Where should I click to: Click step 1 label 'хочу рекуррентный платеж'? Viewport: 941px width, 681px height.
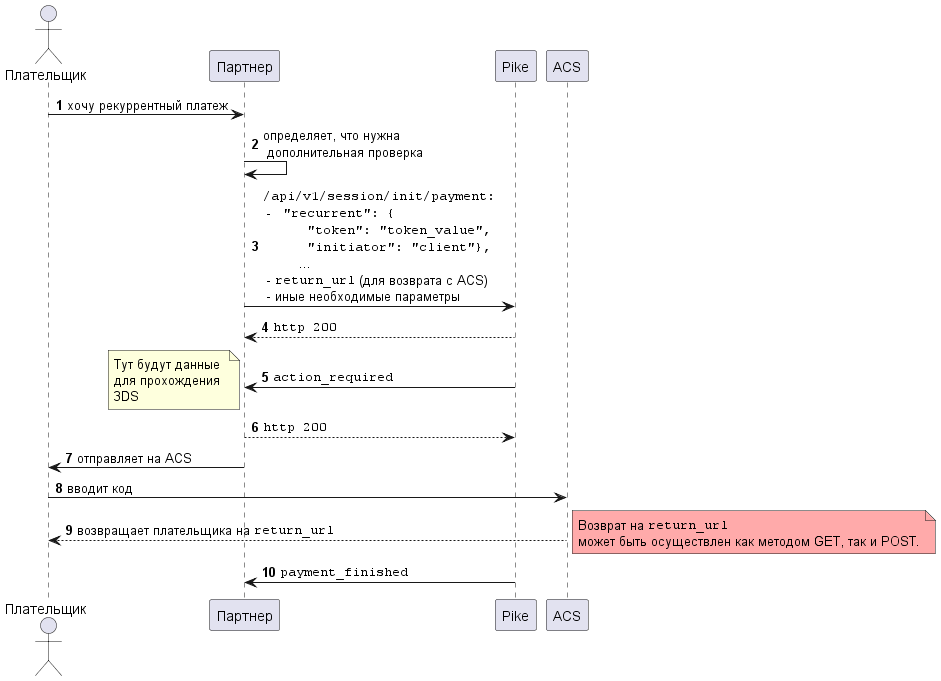coord(148,105)
